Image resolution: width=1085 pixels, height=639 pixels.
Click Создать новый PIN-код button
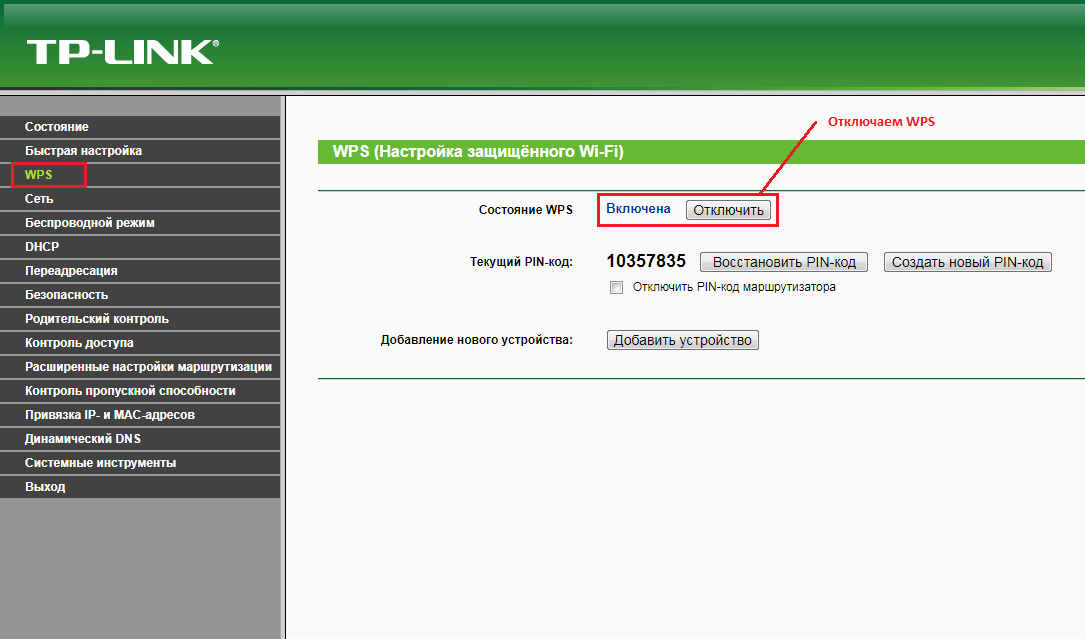967,262
